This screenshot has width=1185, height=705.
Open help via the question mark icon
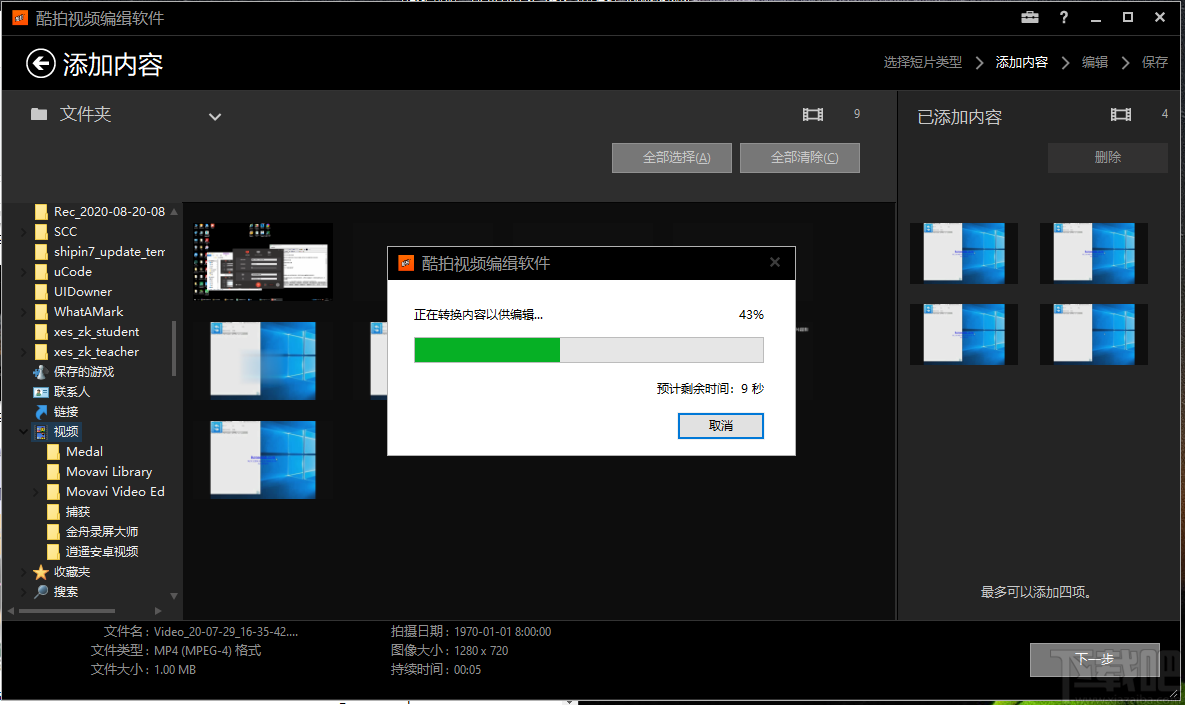1063,17
